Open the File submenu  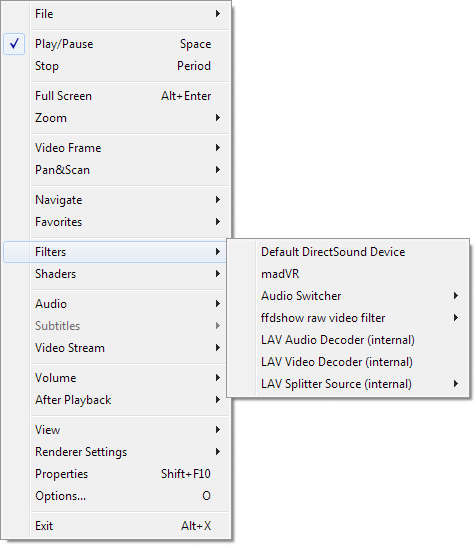pos(116,14)
